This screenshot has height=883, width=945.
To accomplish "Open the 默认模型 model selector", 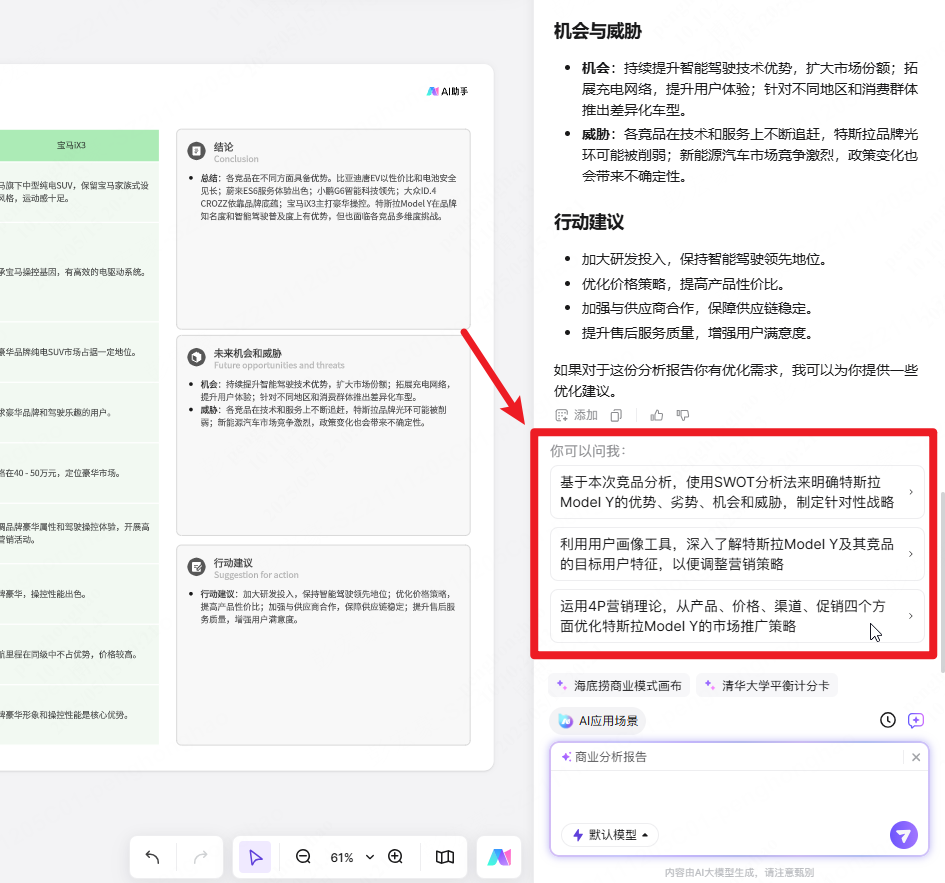I will point(610,835).
